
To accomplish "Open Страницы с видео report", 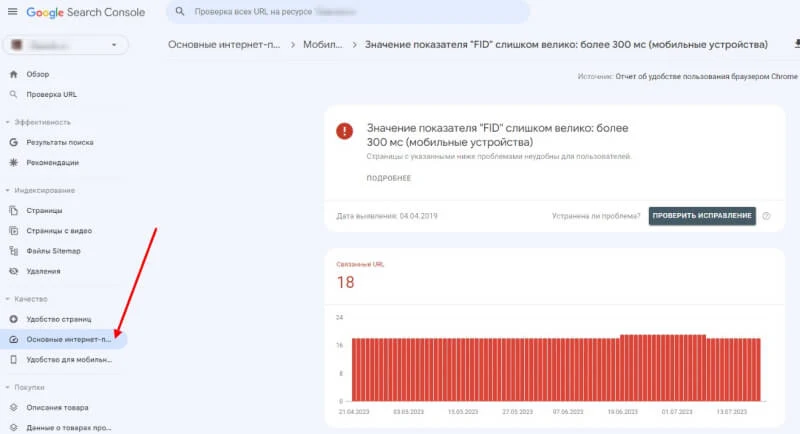I will tap(59, 231).
